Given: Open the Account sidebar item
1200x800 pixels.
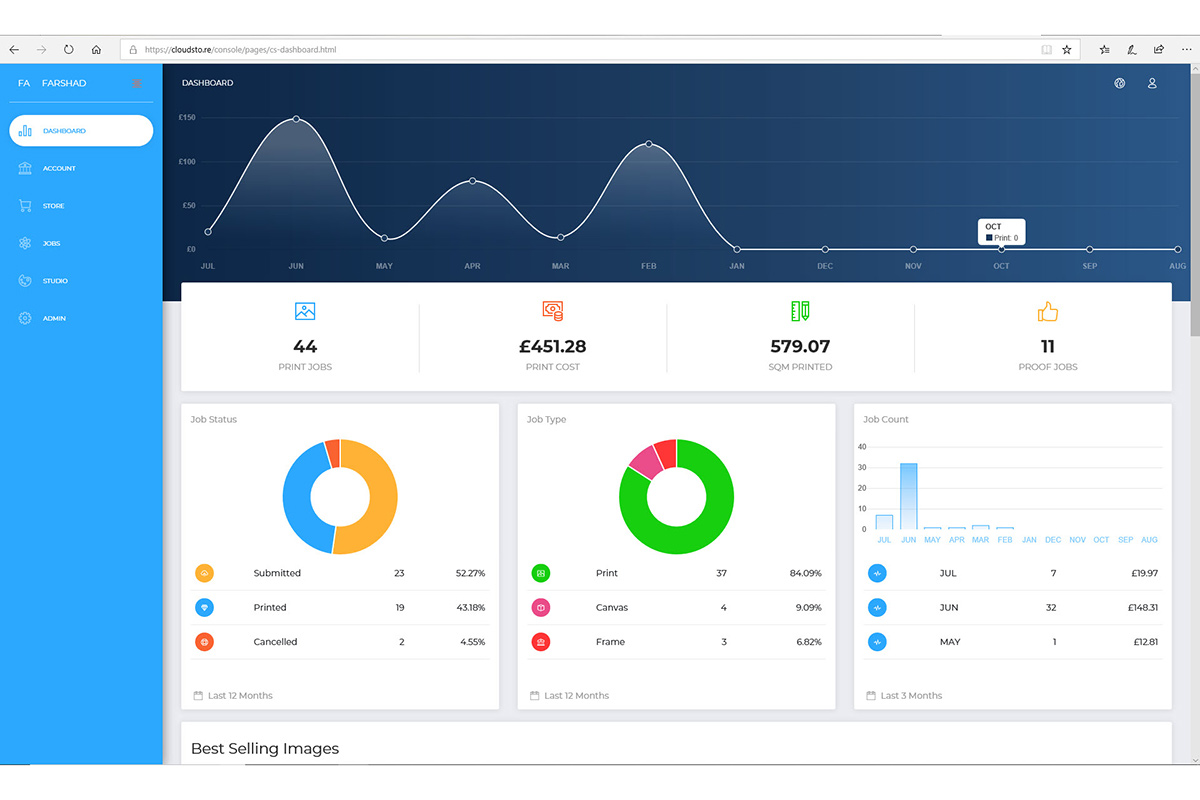Looking at the screenshot, I should (59, 168).
